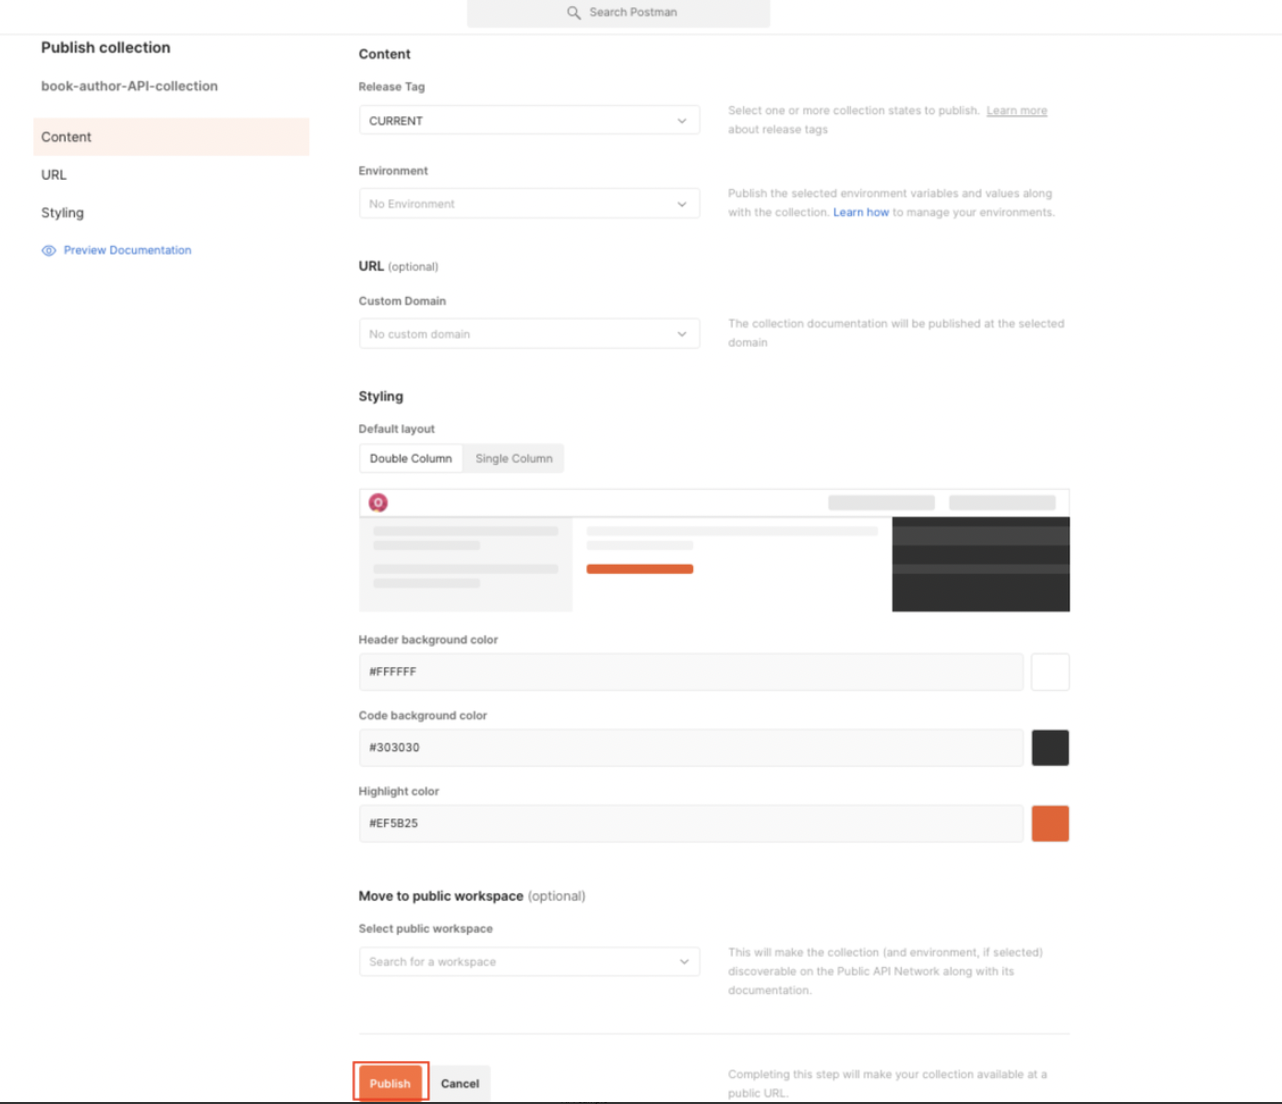Open Learn how to manage environments link

click(861, 213)
